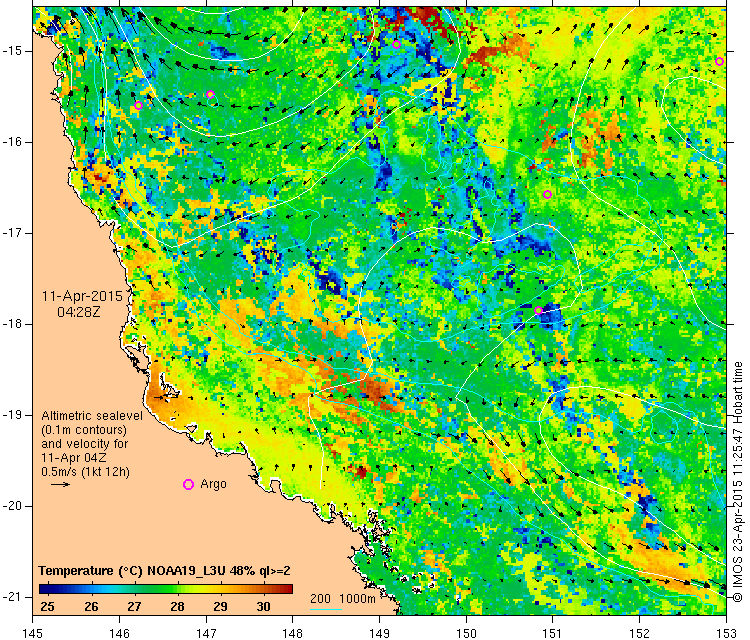Click the latitude label -15

tap(11, 51)
